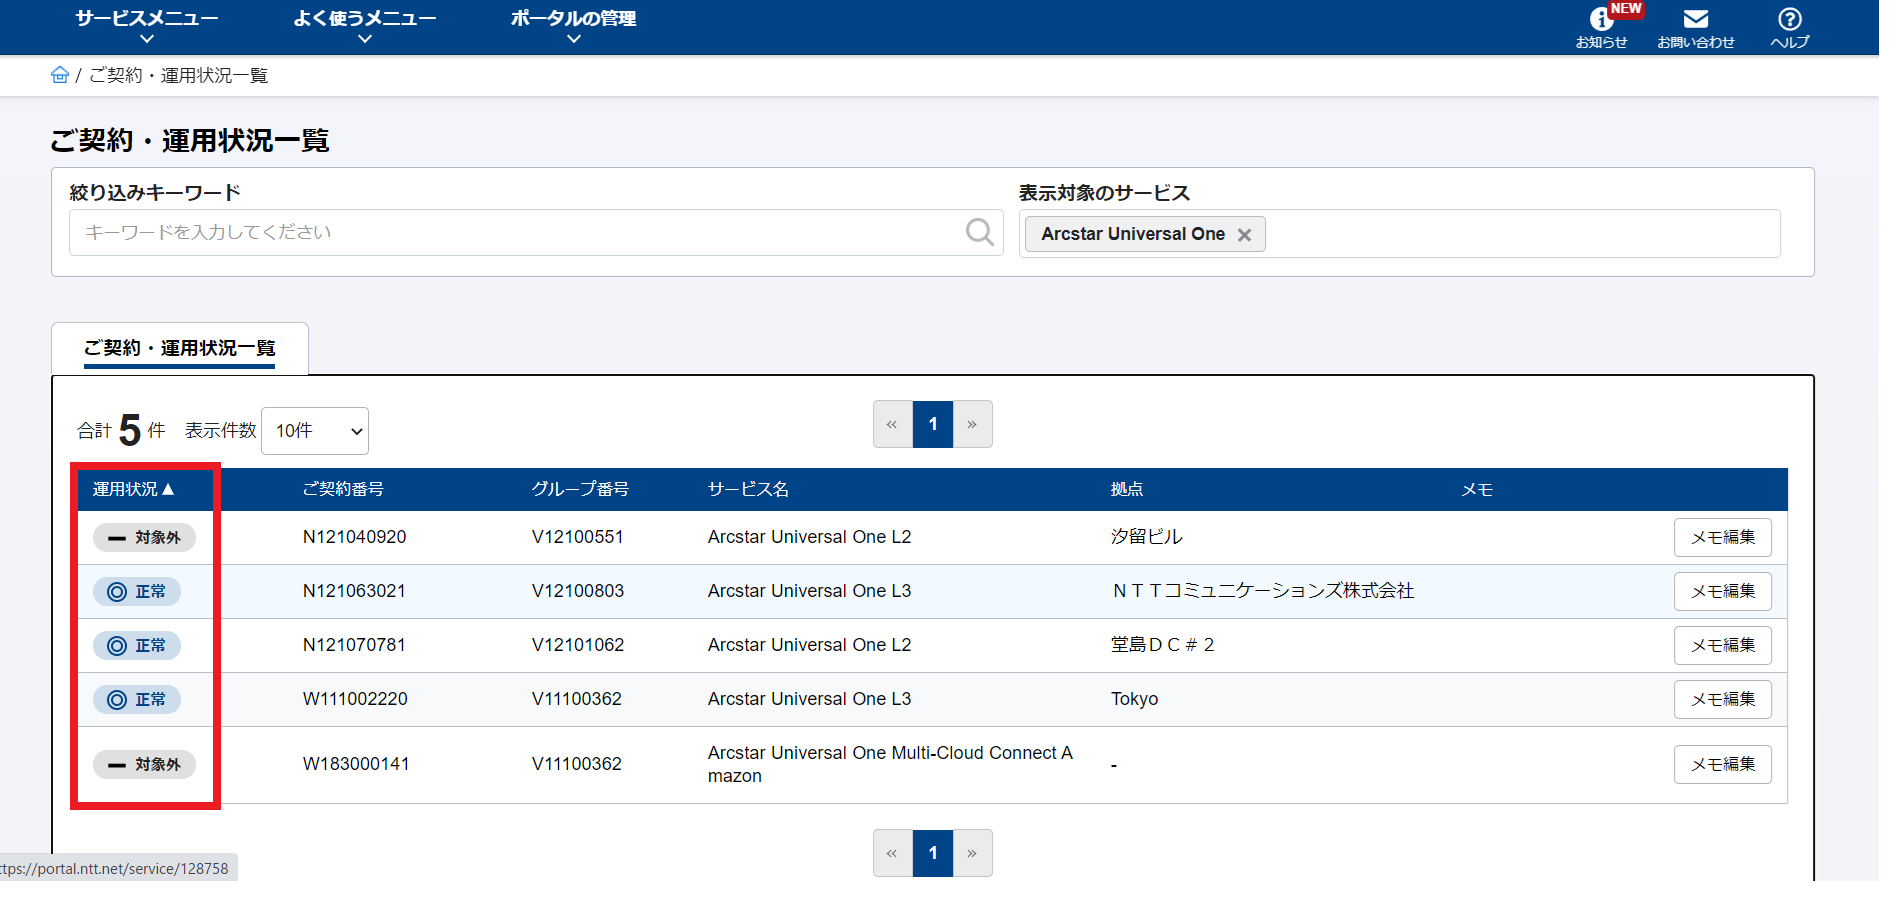Click メモ編集 for contract W183000141
The height and width of the screenshot is (898, 1901).
coord(1723,764)
